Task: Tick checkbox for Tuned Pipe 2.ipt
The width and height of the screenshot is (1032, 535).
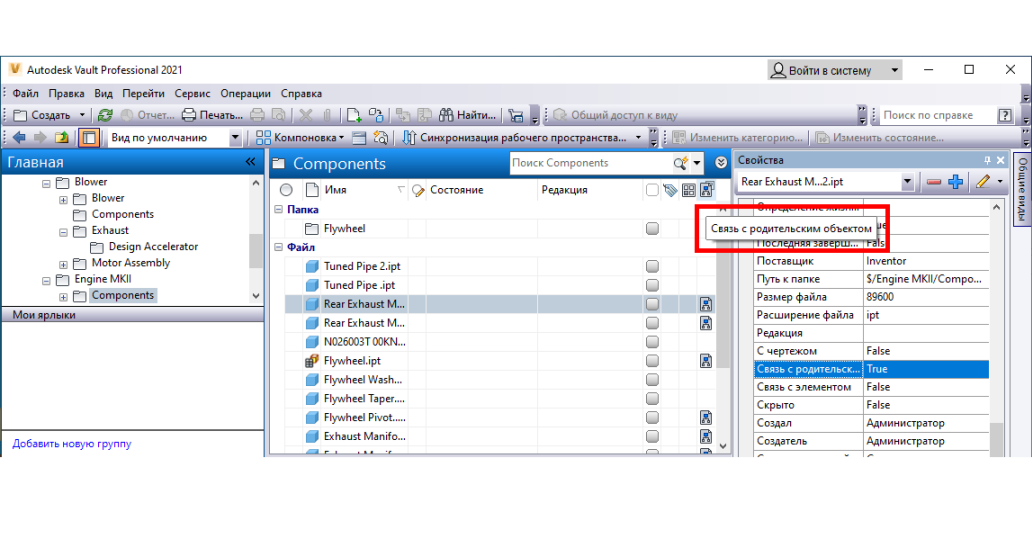Action: (x=652, y=267)
